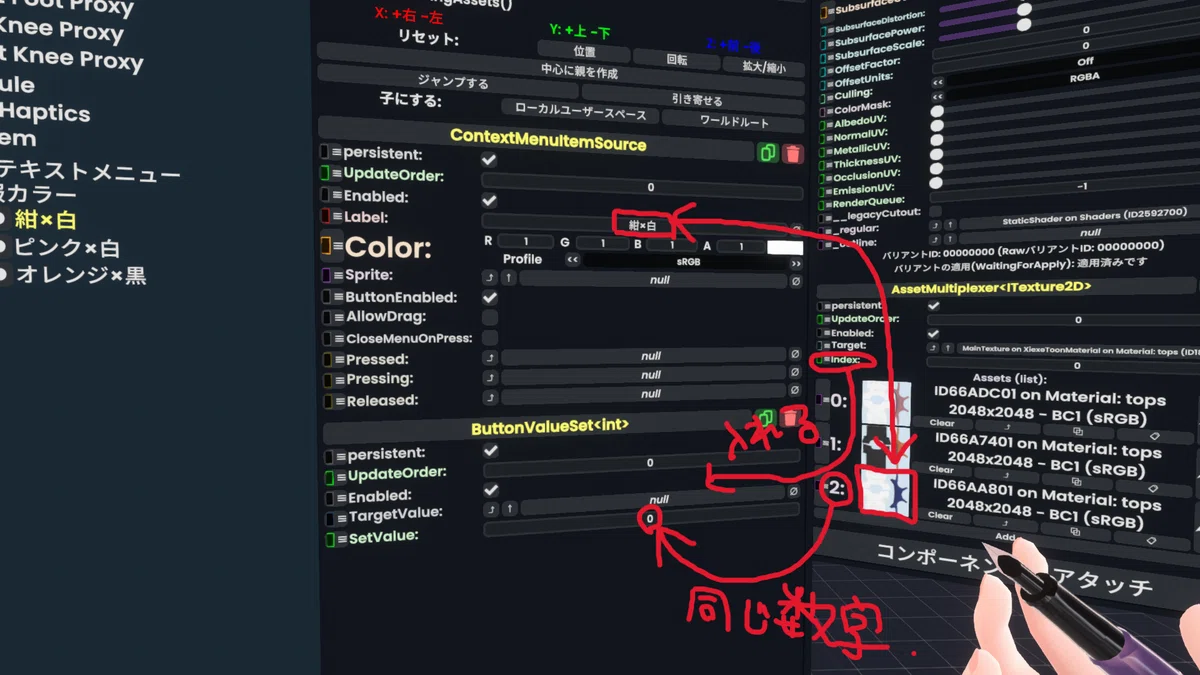1200x675 pixels.
Task: Cycle Culling value with << arrow
Action: [937, 82]
